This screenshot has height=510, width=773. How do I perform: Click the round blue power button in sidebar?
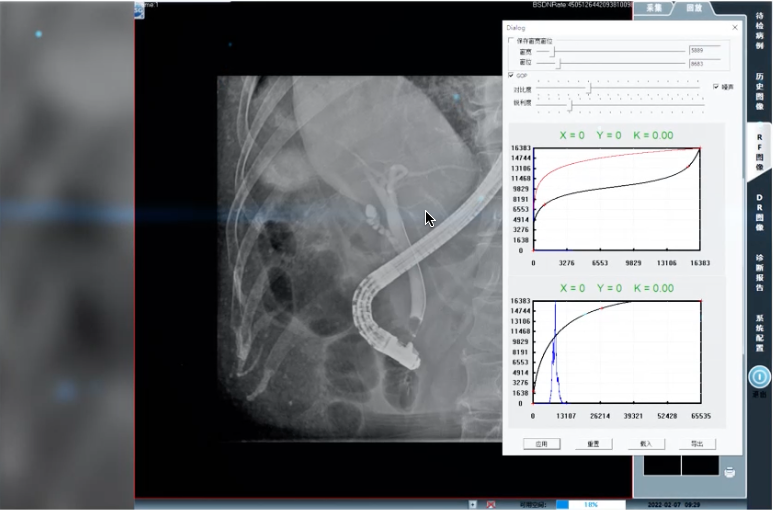coord(759,377)
